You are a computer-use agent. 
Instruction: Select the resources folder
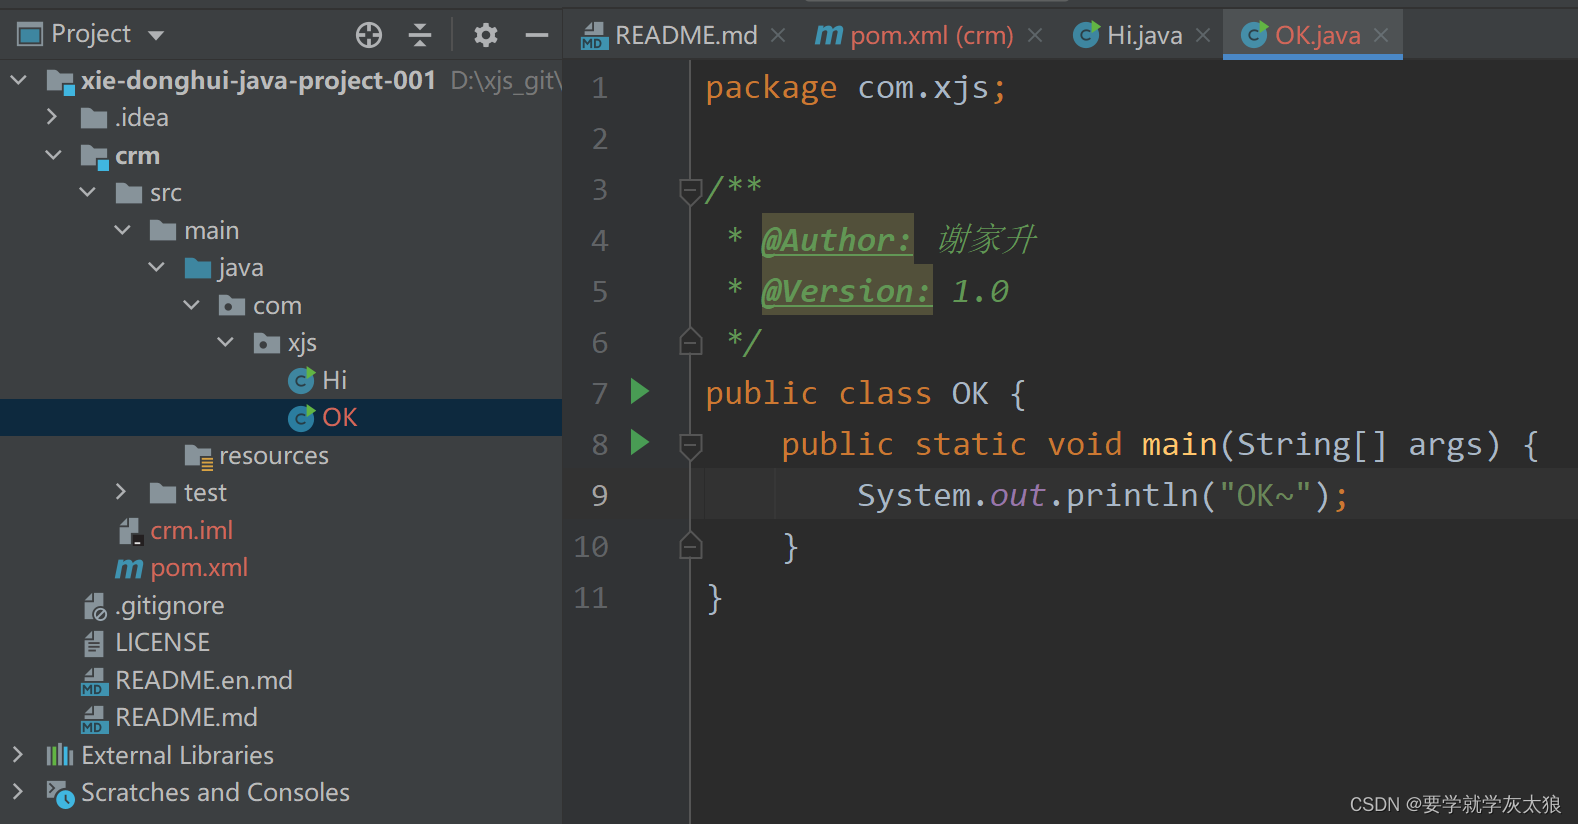click(281, 455)
